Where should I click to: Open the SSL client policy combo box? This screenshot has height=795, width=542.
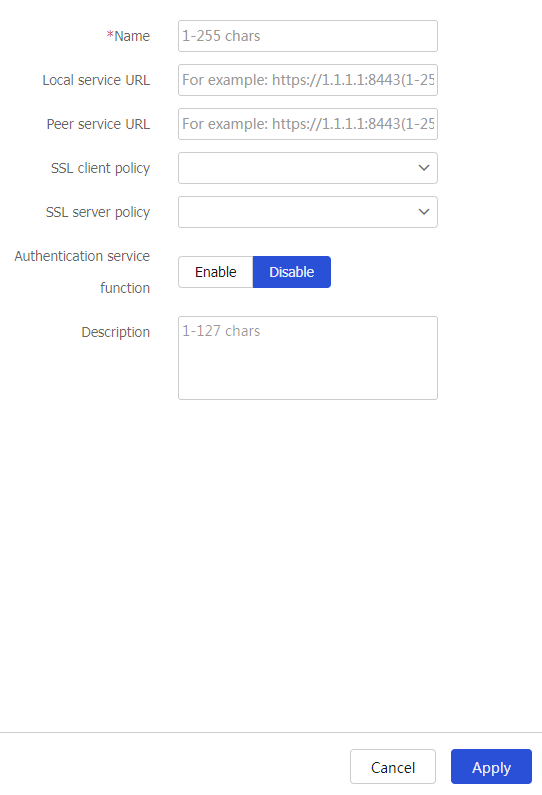pyautogui.click(x=308, y=168)
